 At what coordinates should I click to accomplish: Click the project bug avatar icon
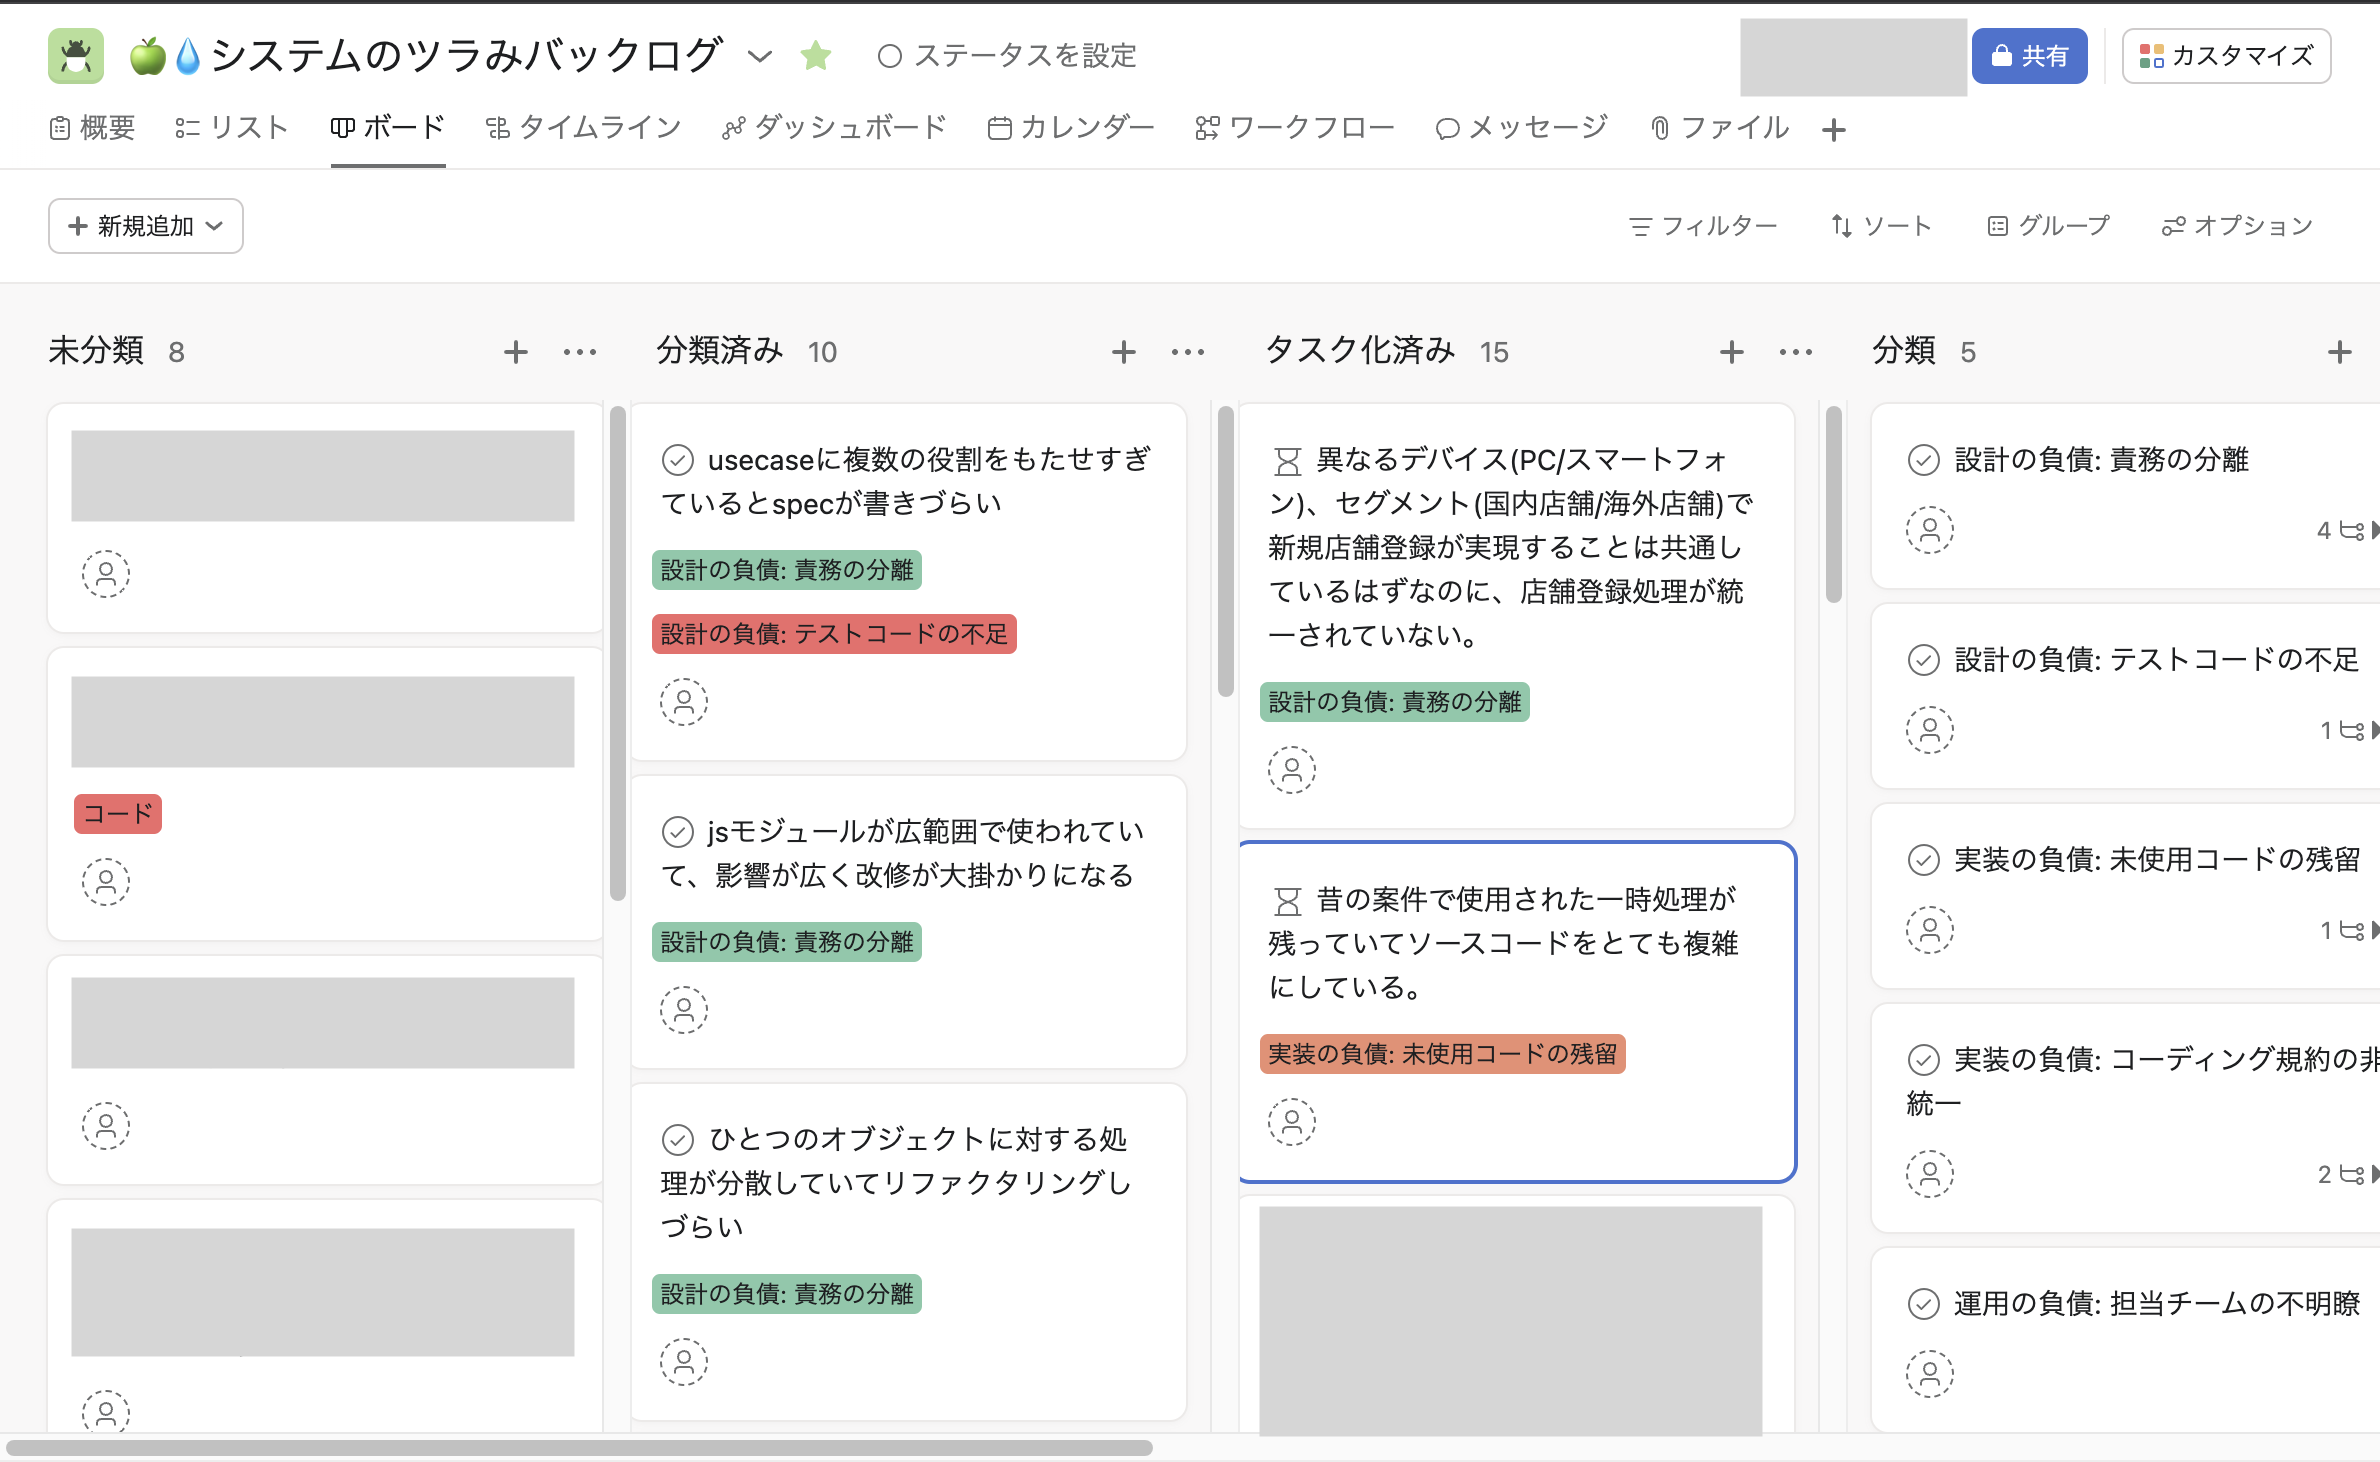click(x=76, y=56)
